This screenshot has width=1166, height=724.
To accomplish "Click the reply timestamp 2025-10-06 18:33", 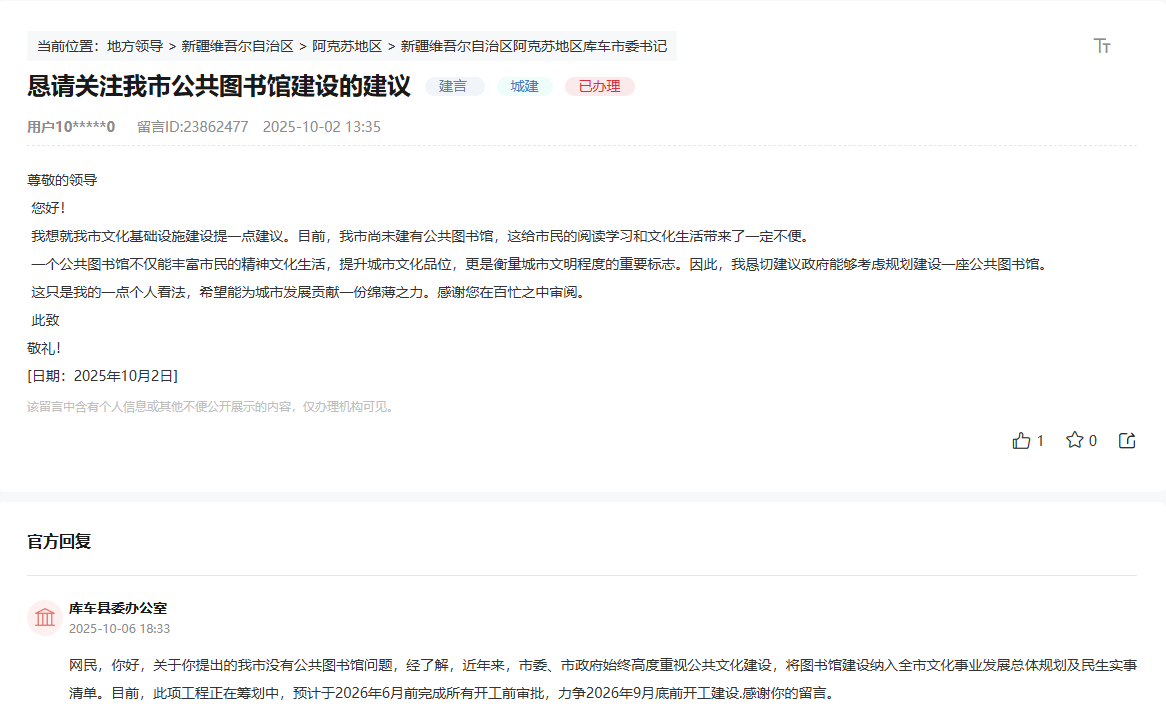I will pyautogui.click(x=119, y=629).
